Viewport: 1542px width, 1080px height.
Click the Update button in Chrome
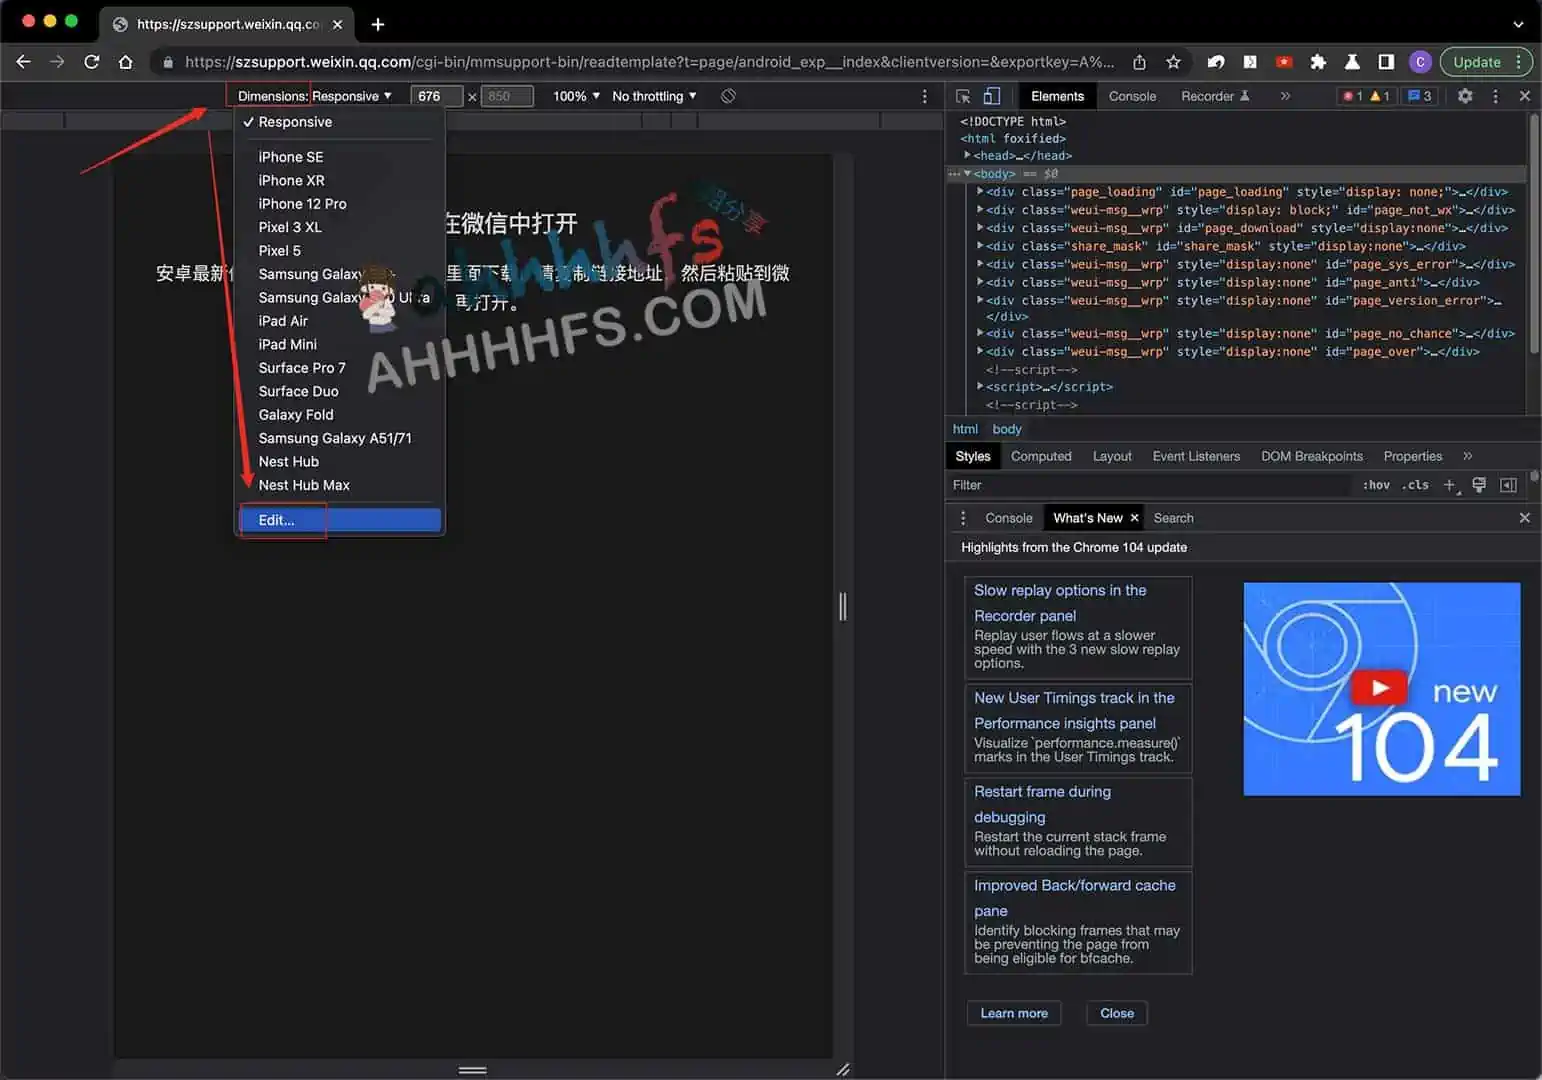coord(1476,62)
